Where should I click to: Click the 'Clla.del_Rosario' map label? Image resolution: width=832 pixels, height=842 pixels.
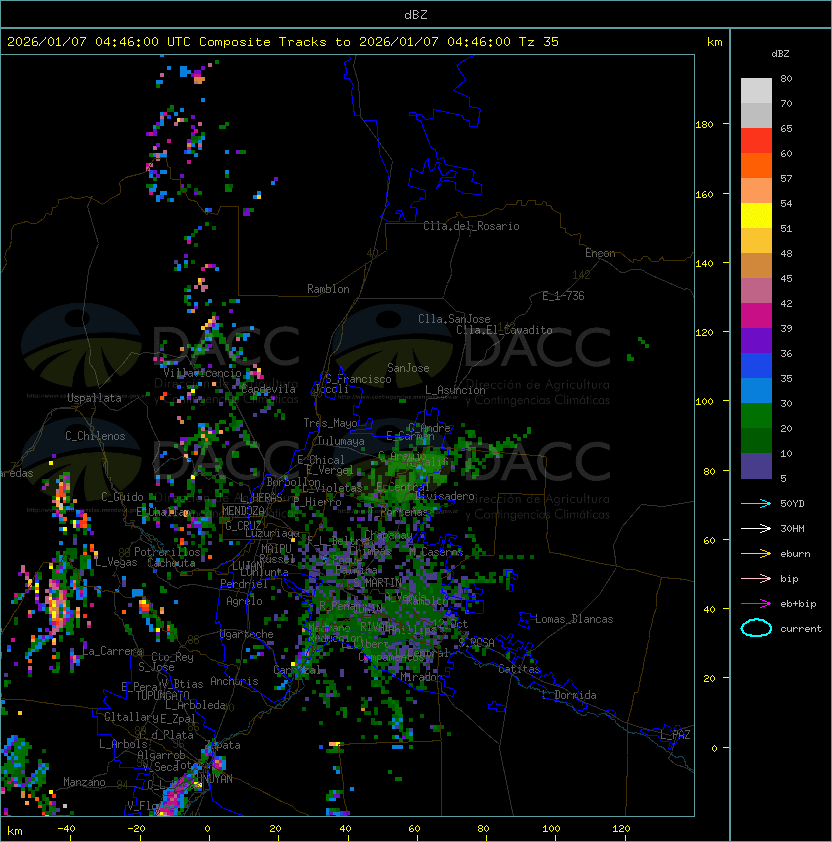pyautogui.click(x=471, y=226)
